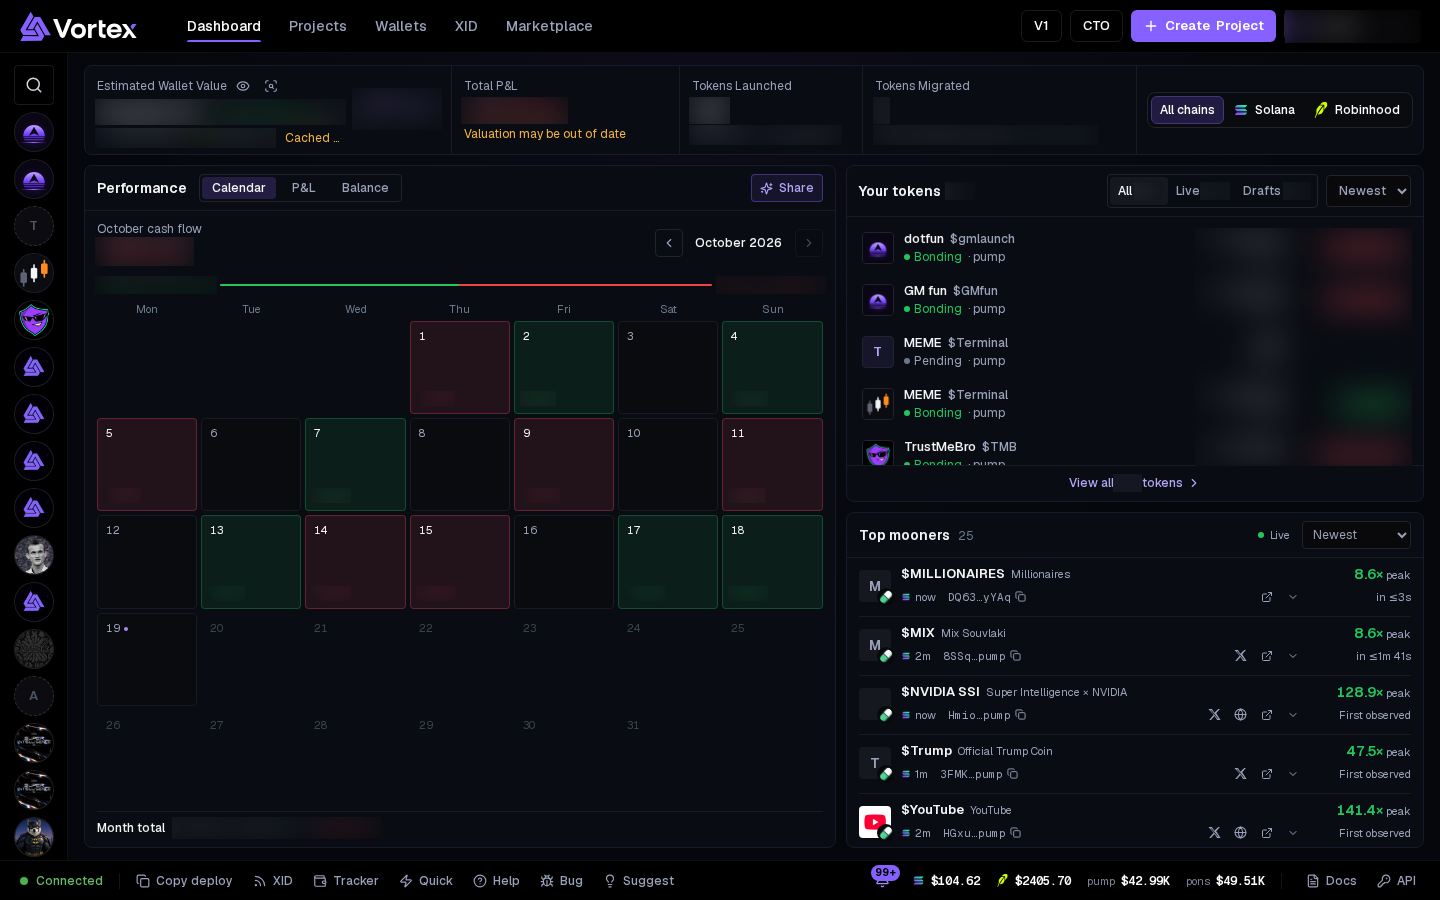Filter to Solana chain

tap(1265, 110)
